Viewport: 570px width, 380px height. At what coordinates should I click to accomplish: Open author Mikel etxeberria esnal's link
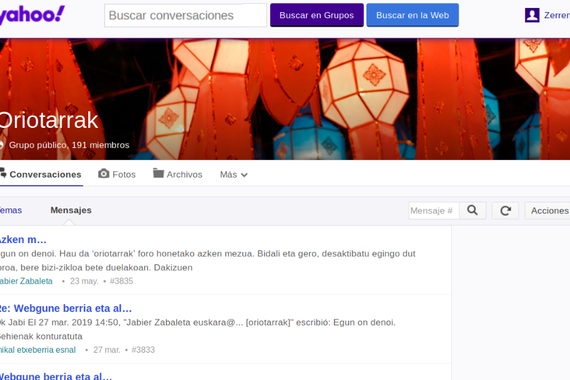click(38, 350)
